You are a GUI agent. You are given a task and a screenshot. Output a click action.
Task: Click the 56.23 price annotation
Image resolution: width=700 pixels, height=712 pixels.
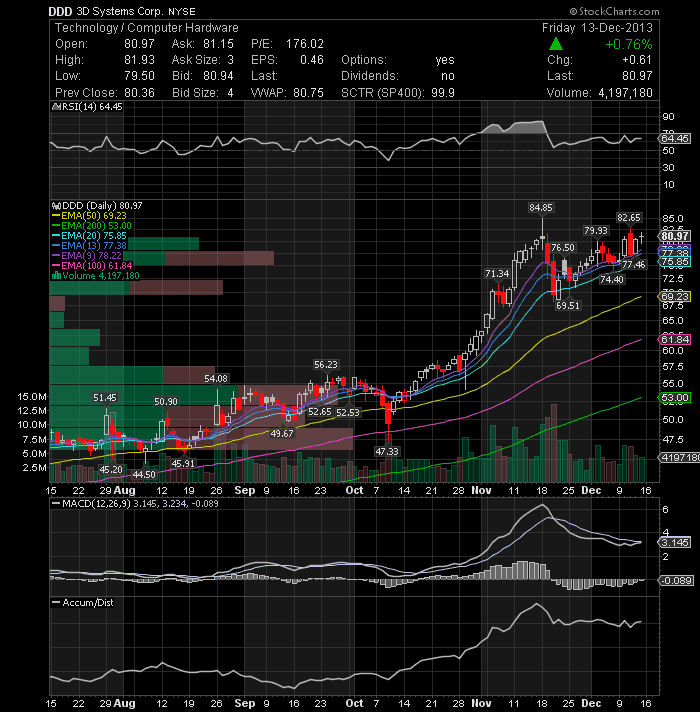click(326, 365)
